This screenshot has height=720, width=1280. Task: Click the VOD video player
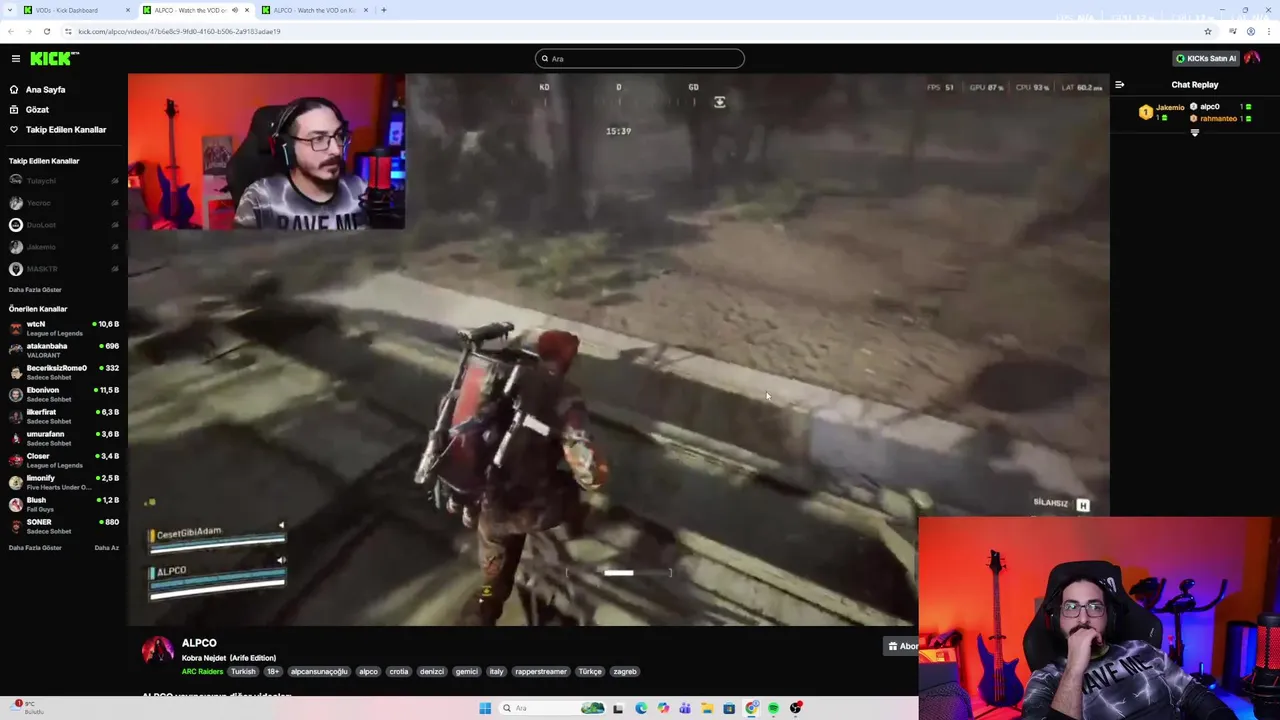pos(618,349)
